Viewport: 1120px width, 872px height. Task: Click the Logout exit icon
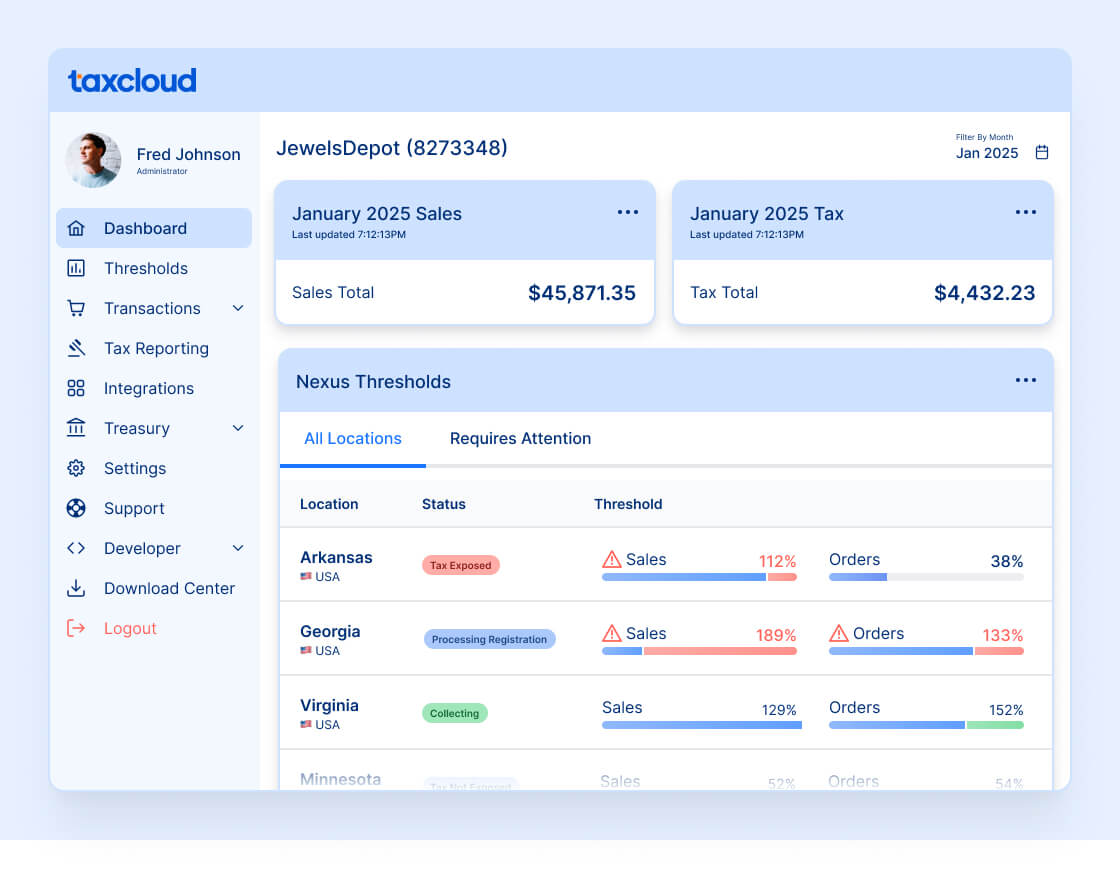pyautogui.click(x=76, y=628)
